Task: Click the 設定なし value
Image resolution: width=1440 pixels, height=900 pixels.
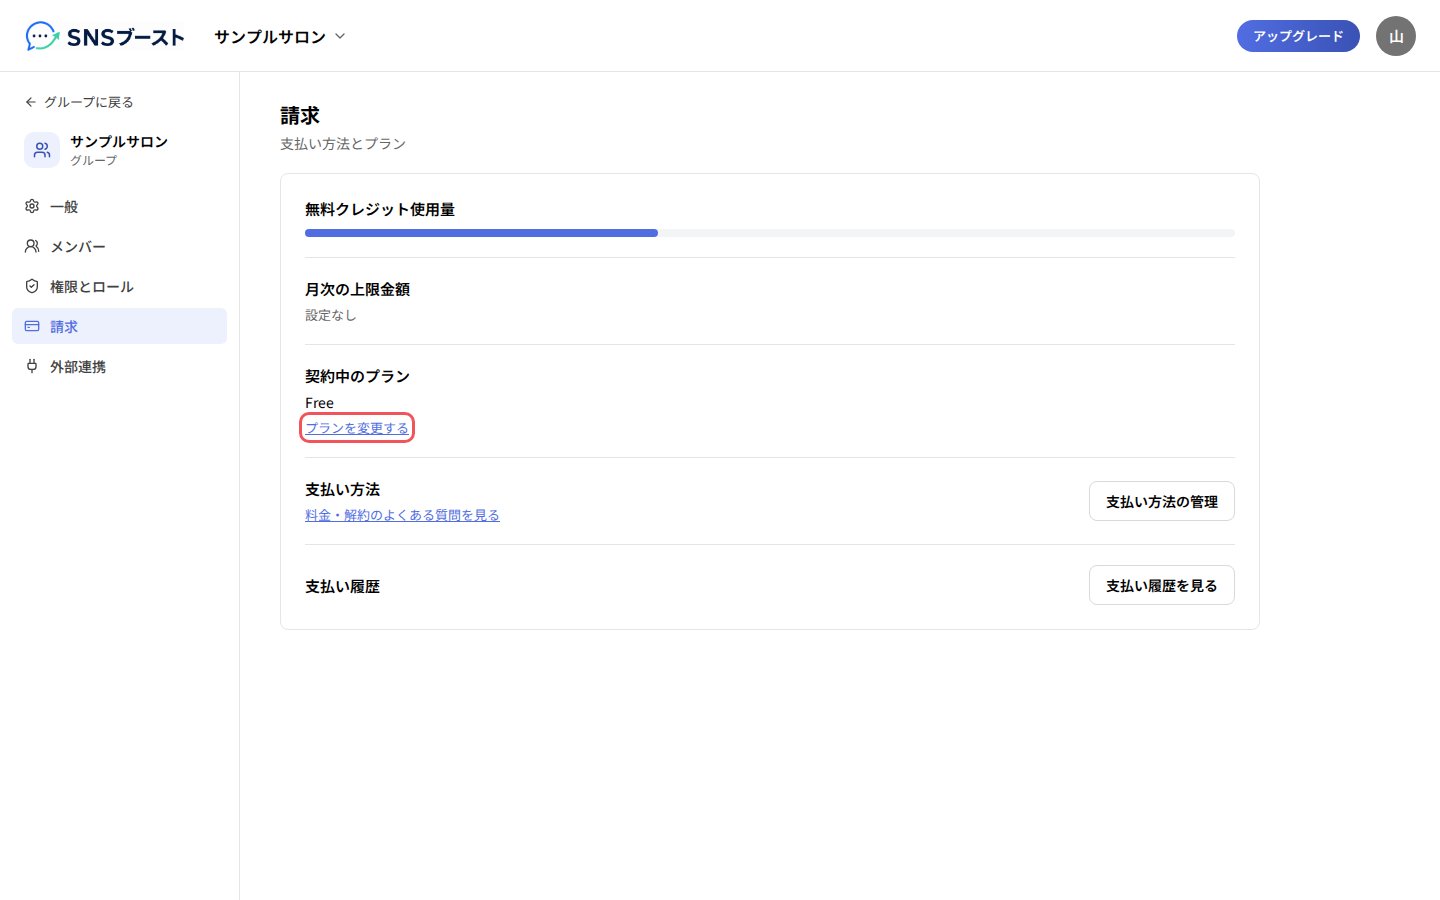Action: click(x=330, y=315)
